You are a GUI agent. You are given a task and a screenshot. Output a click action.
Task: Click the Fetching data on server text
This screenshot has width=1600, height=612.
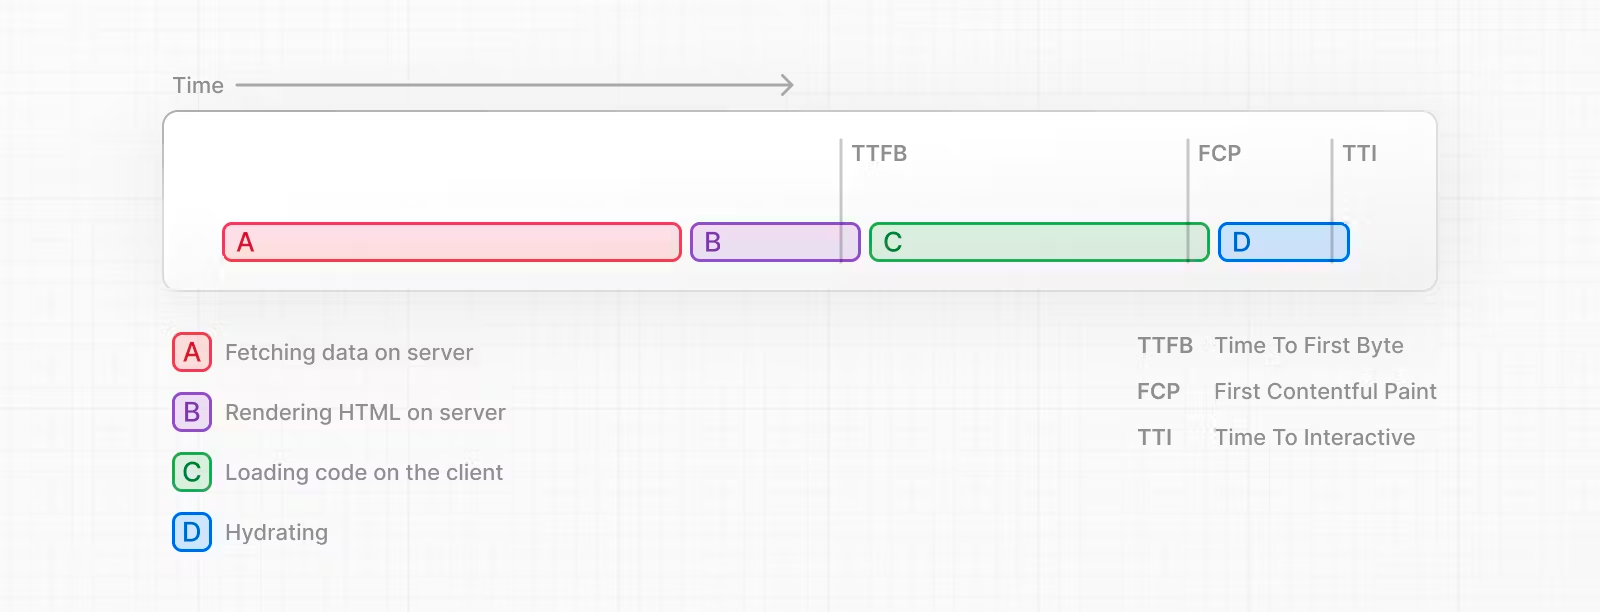pos(349,352)
